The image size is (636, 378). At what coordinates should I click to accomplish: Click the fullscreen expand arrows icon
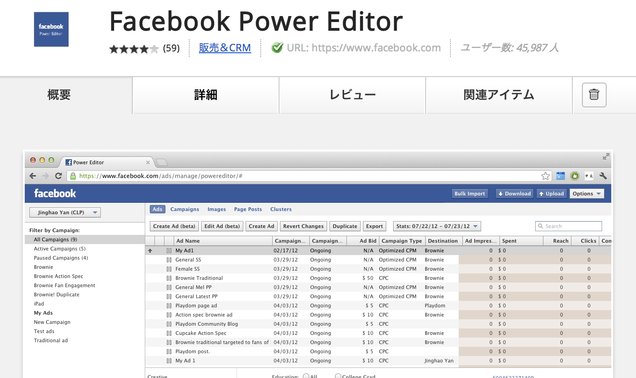[606, 157]
